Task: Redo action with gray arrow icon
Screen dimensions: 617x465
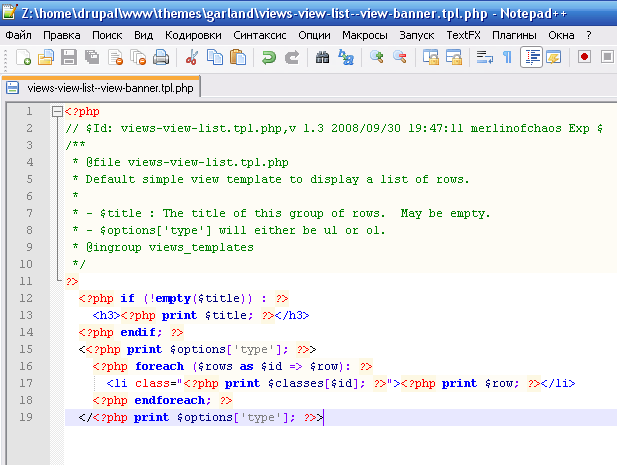Action: coord(292,57)
